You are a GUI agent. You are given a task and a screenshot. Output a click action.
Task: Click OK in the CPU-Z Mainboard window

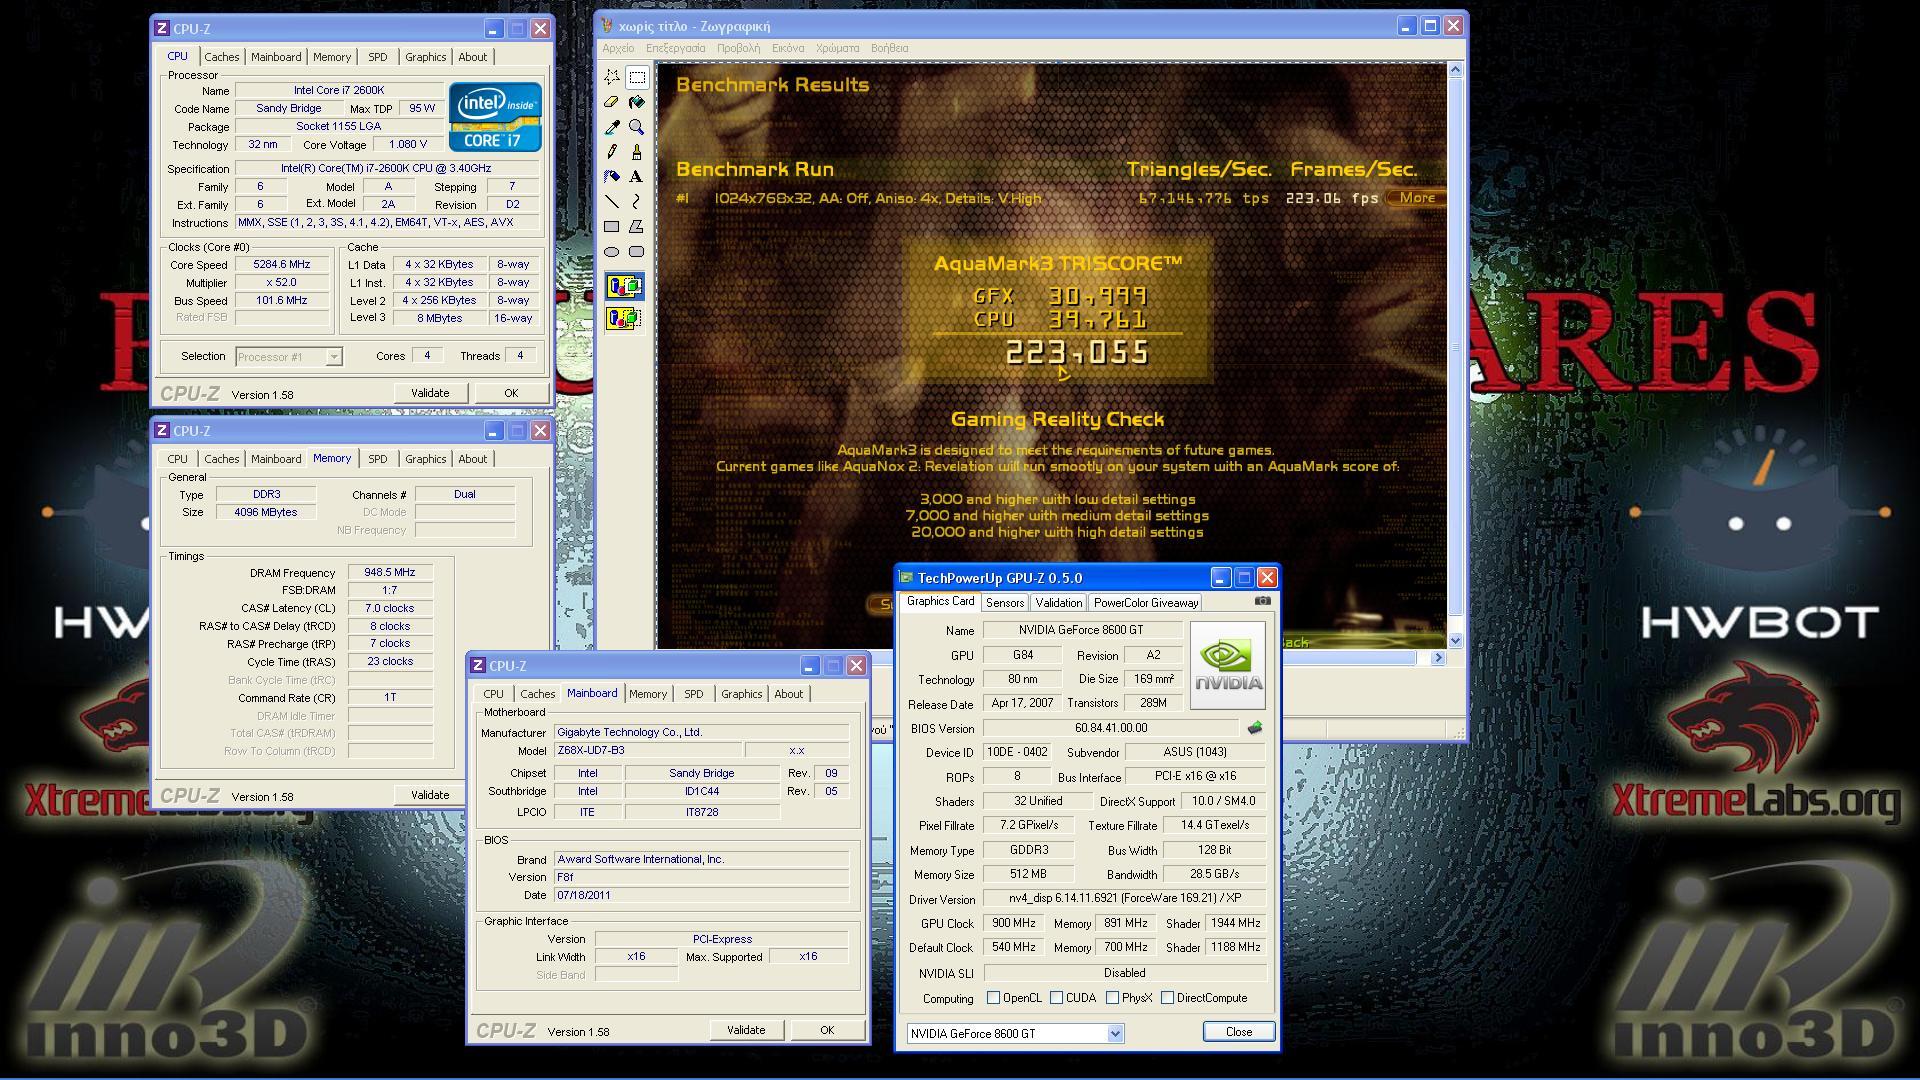tap(827, 1030)
